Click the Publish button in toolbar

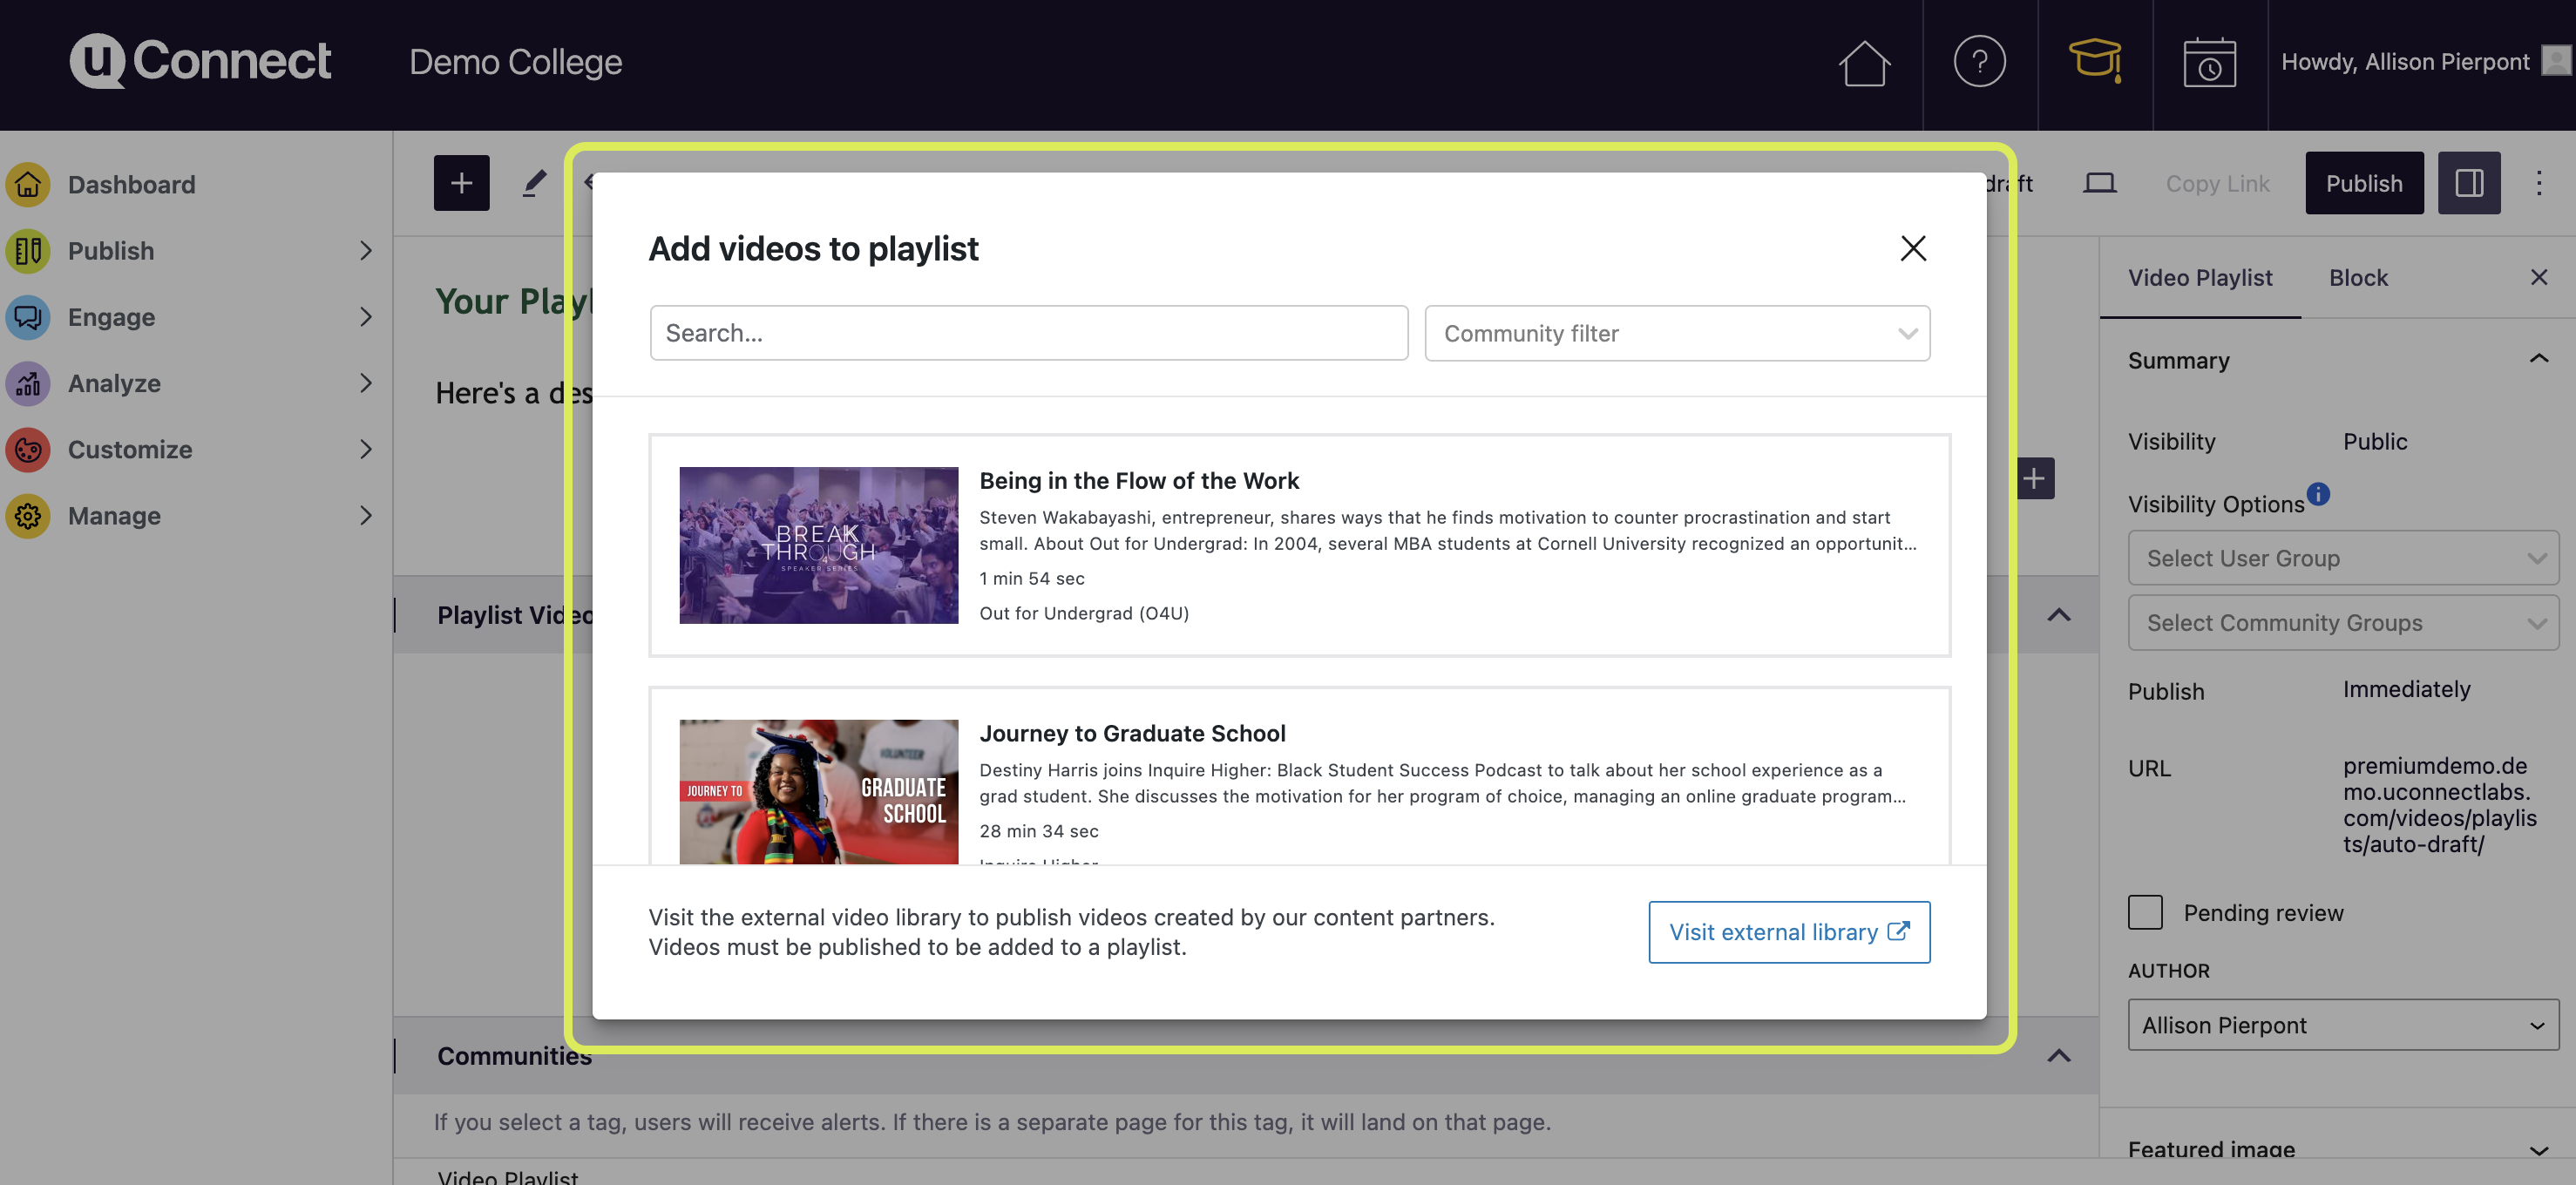point(2363,183)
